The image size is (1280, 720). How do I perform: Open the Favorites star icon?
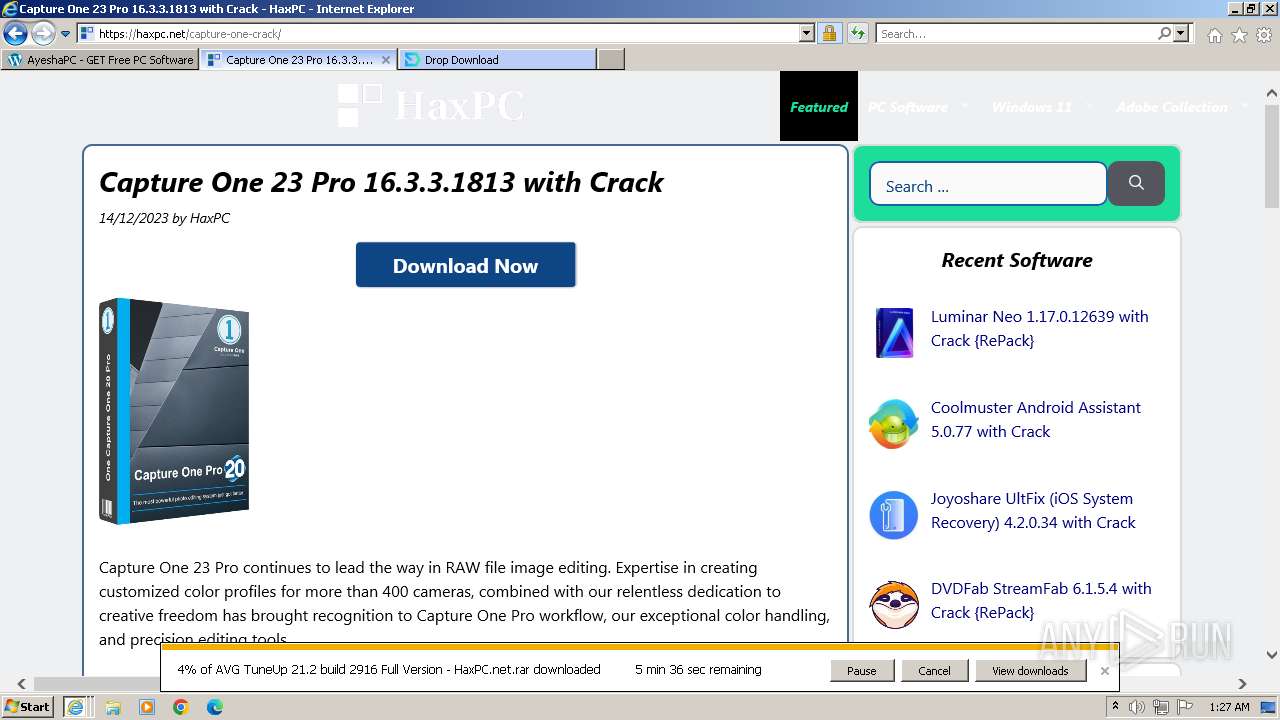coord(1239,35)
